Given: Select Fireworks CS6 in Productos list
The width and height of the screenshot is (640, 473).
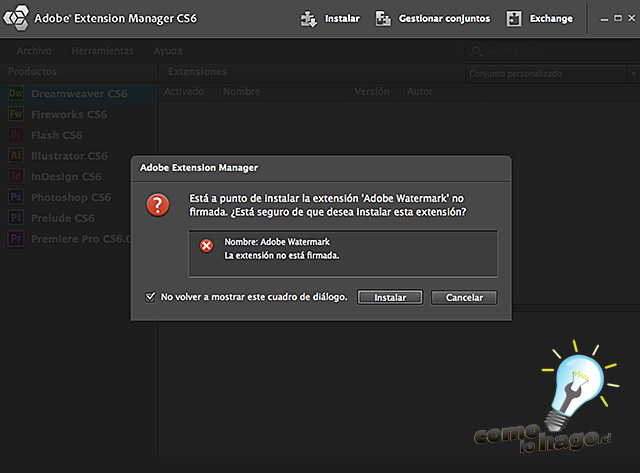Looking at the screenshot, I should pos(79,114).
